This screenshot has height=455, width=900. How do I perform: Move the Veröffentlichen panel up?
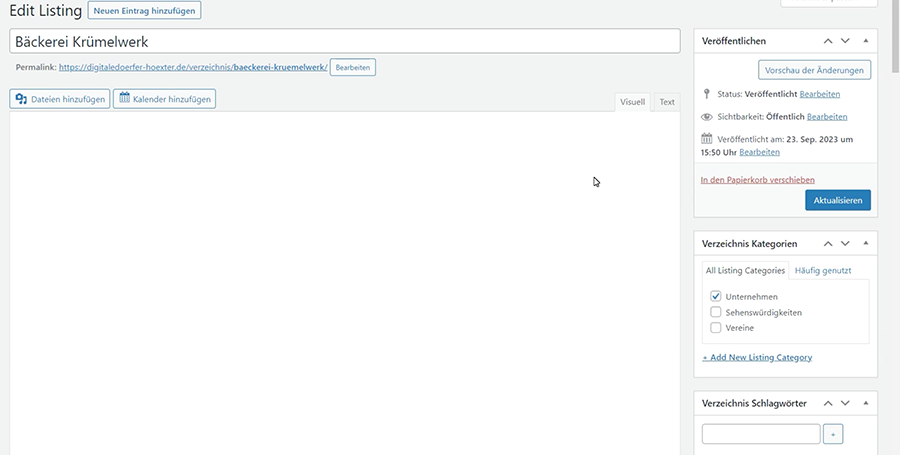point(828,41)
